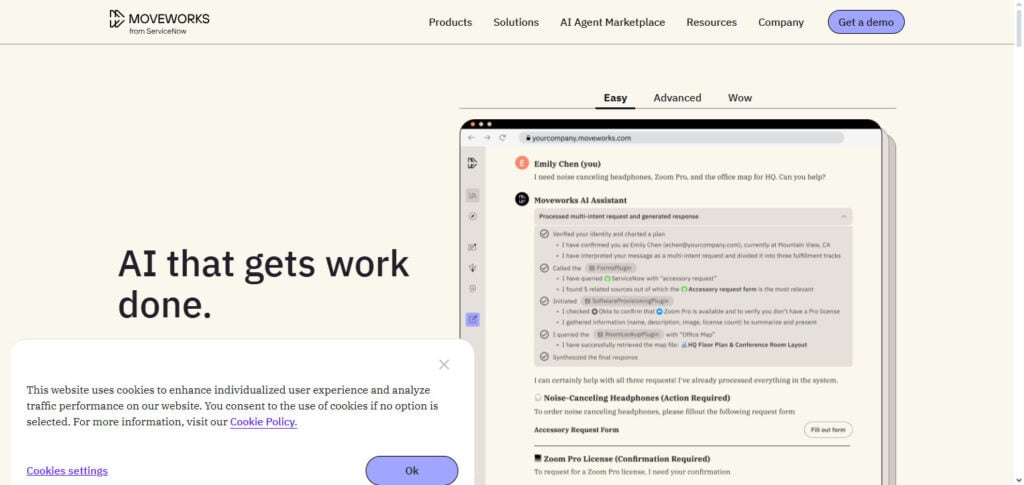Click the Get a demo button
The height and width of the screenshot is (485, 1024).
click(x=866, y=22)
